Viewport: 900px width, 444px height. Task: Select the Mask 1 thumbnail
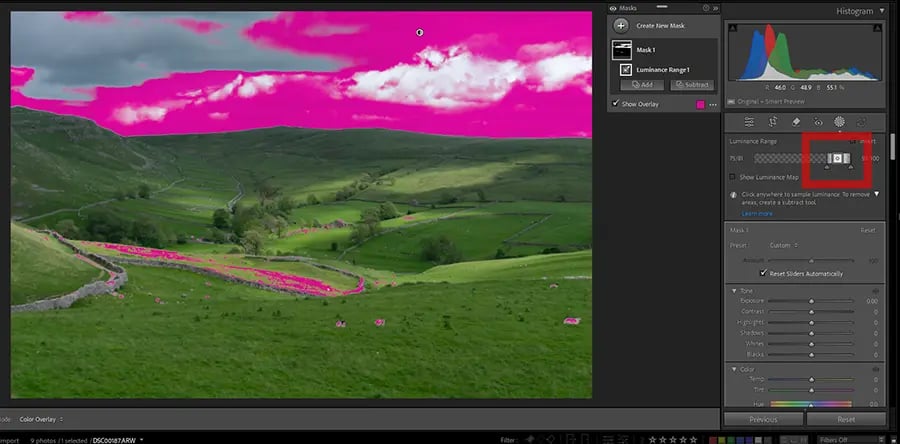click(x=622, y=50)
